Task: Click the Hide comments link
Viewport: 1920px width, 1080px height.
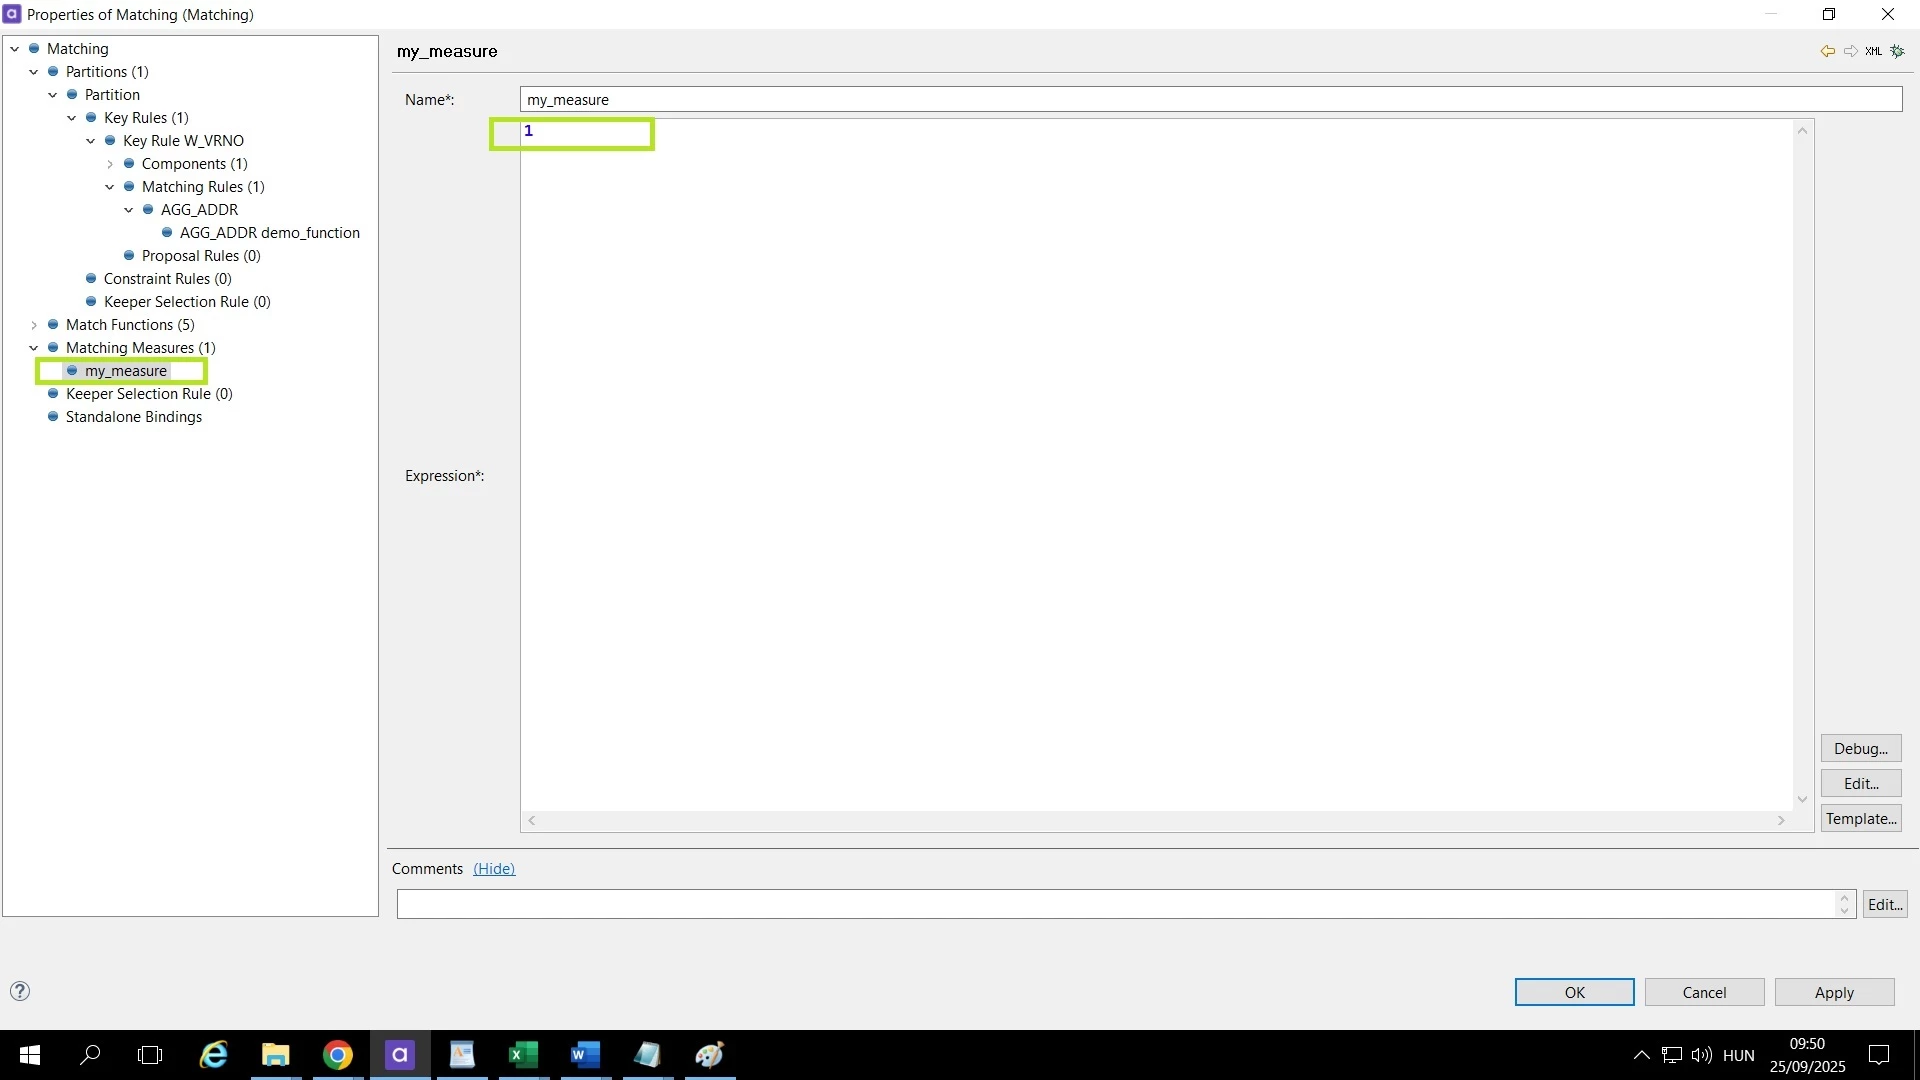Action: (x=494, y=869)
